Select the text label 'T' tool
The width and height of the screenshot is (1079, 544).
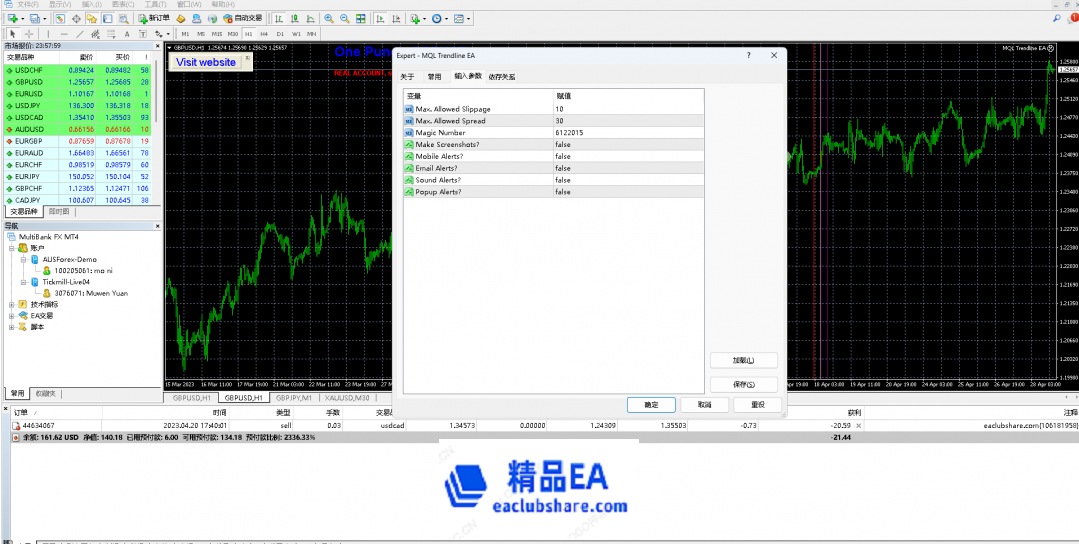[x=142, y=34]
